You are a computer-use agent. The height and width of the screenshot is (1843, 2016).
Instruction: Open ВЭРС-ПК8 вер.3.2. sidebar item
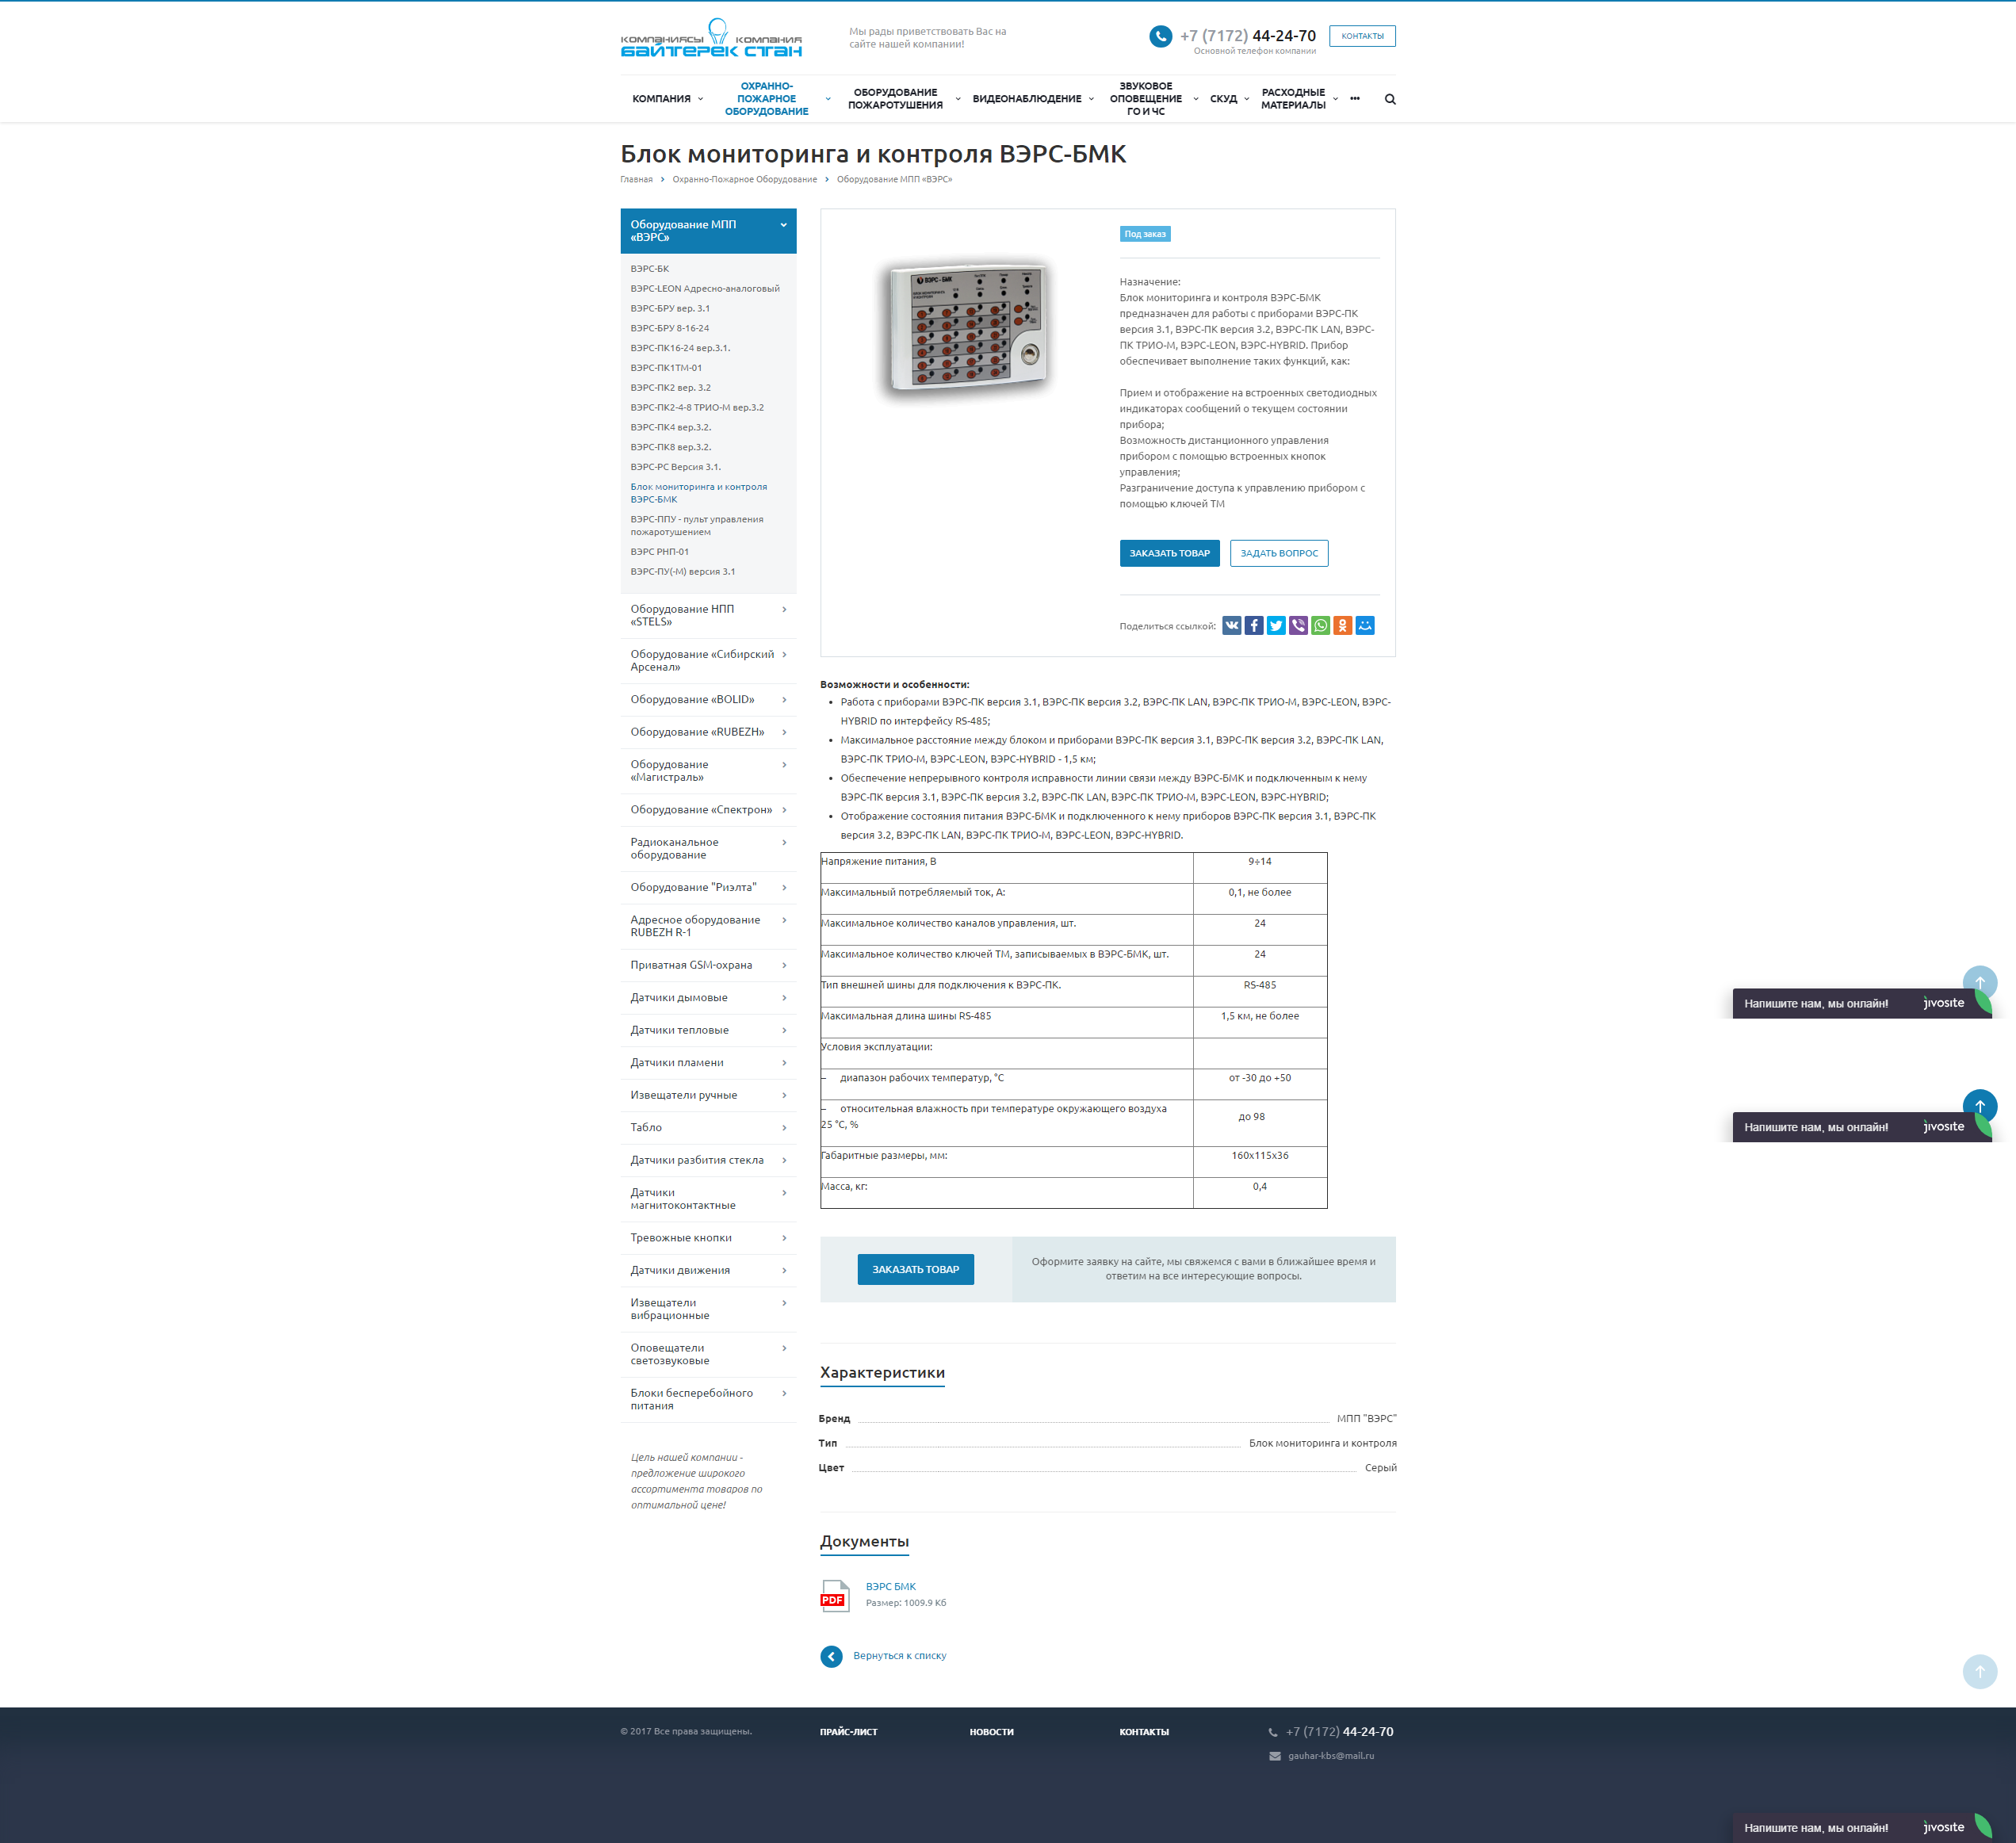(x=671, y=448)
